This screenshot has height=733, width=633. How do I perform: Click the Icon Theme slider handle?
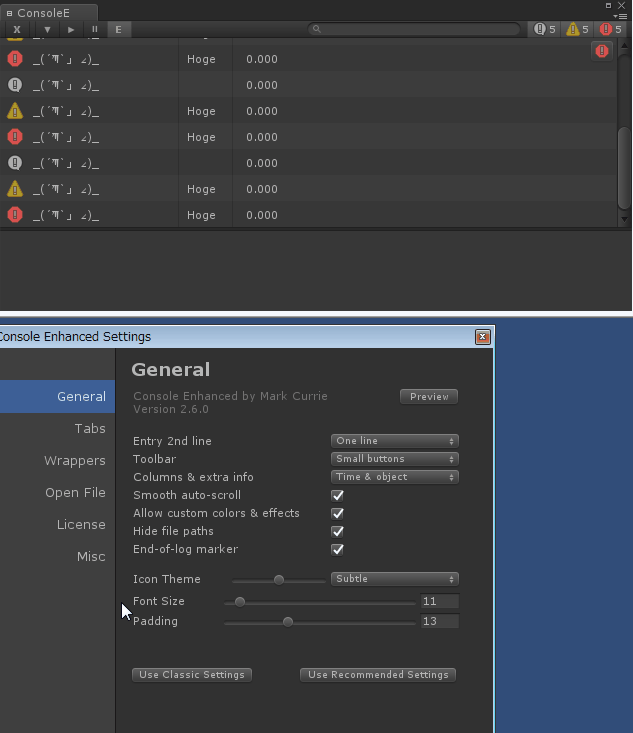[279, 580]
